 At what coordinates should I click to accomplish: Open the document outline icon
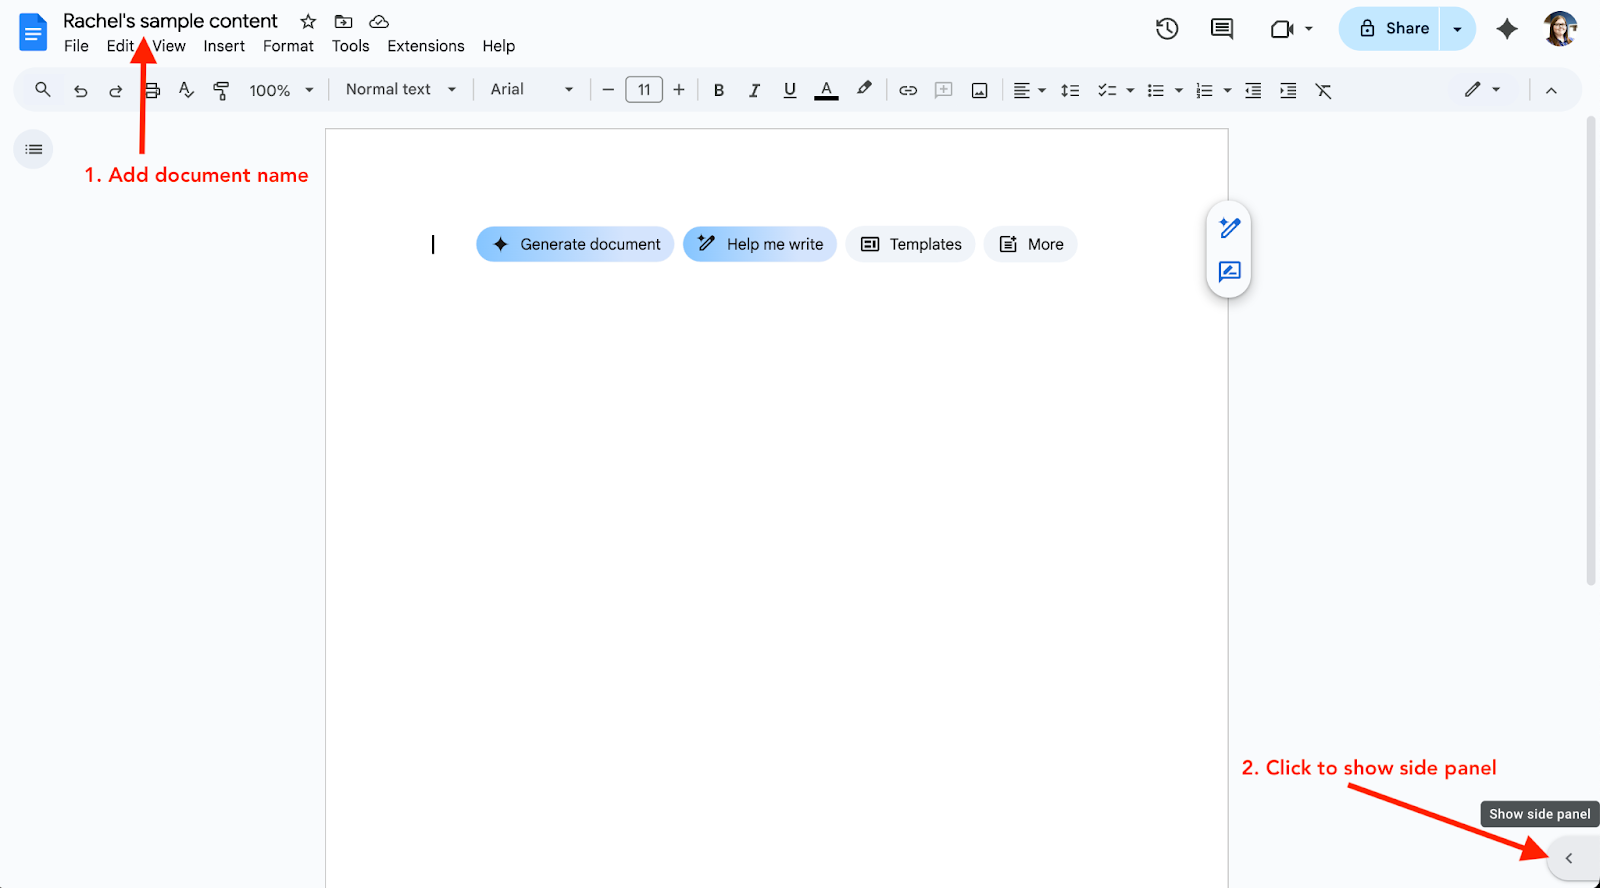coord(34,150)
